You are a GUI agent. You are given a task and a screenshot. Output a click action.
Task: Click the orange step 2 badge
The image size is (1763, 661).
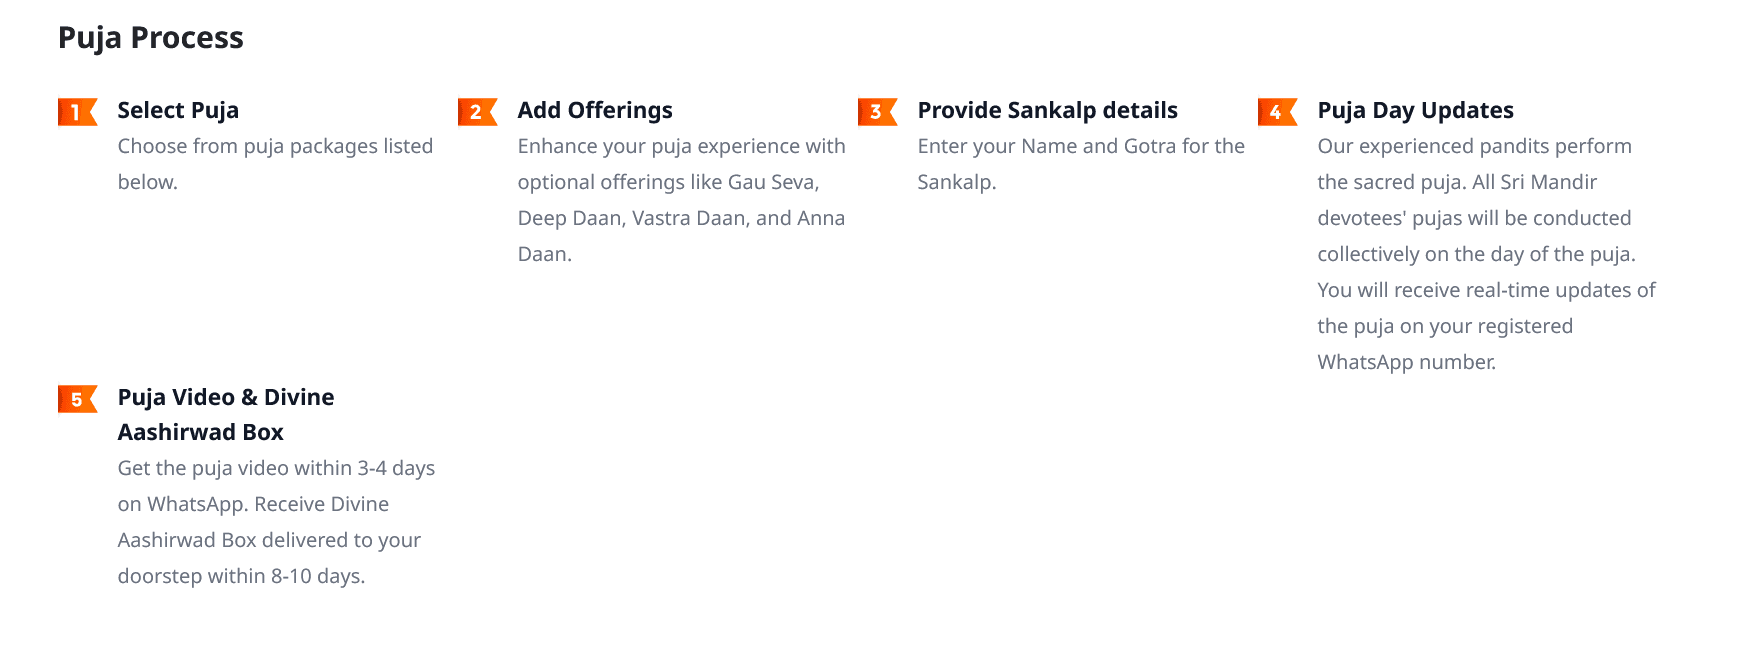[x=477, y=112]
